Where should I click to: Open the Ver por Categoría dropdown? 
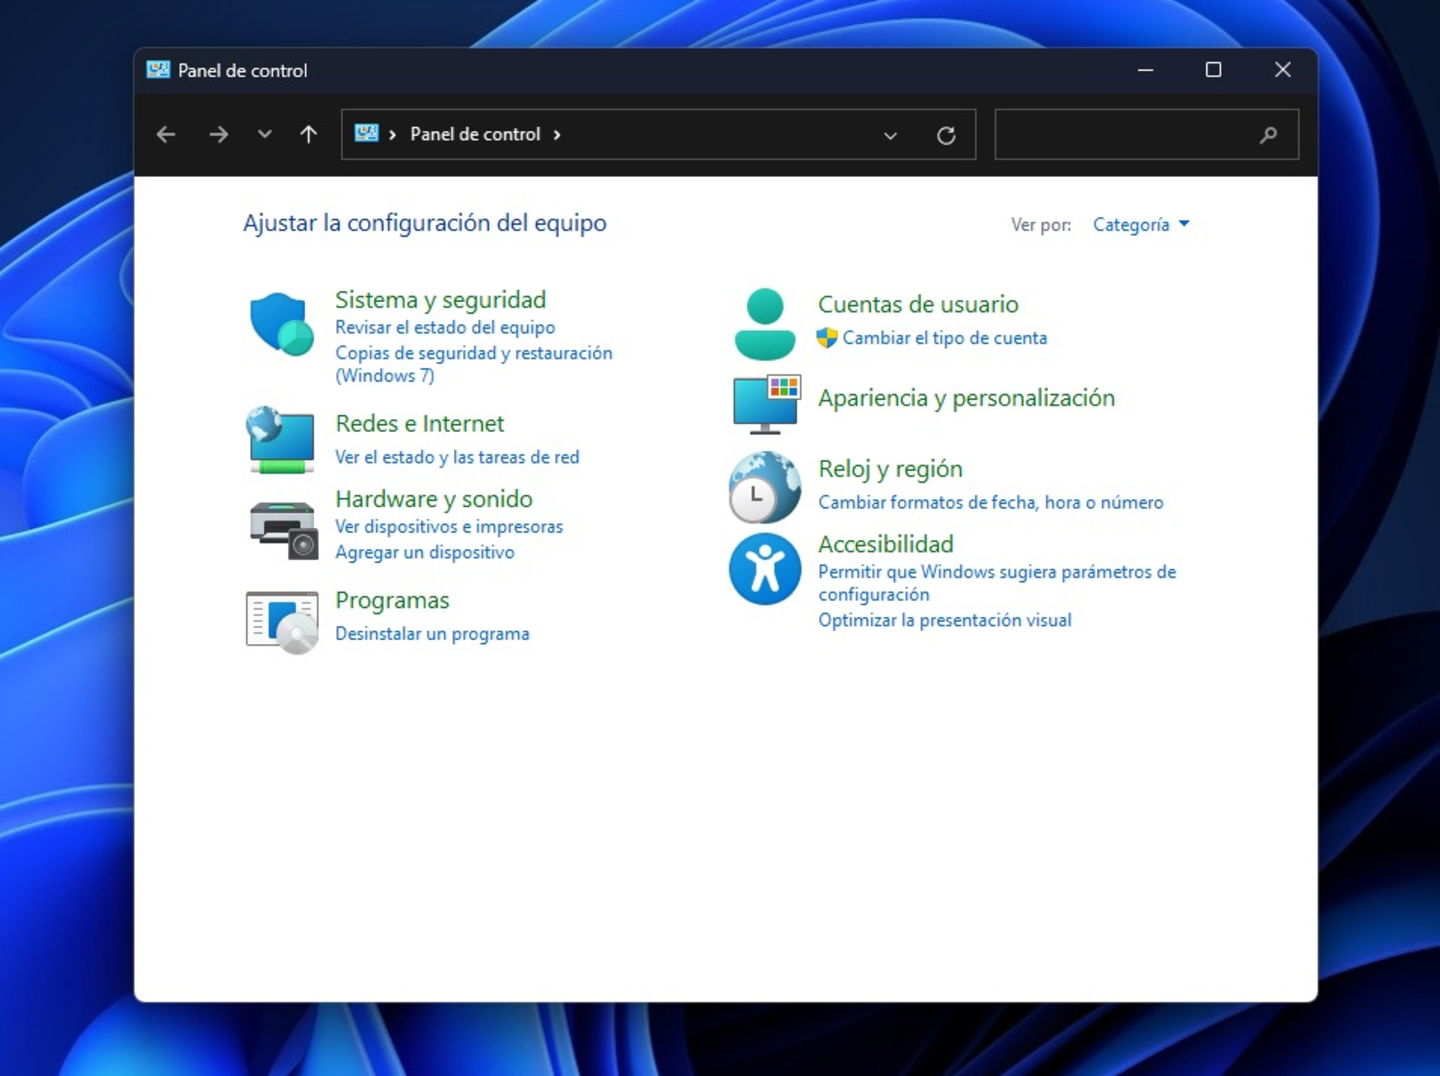point(1141,224)
